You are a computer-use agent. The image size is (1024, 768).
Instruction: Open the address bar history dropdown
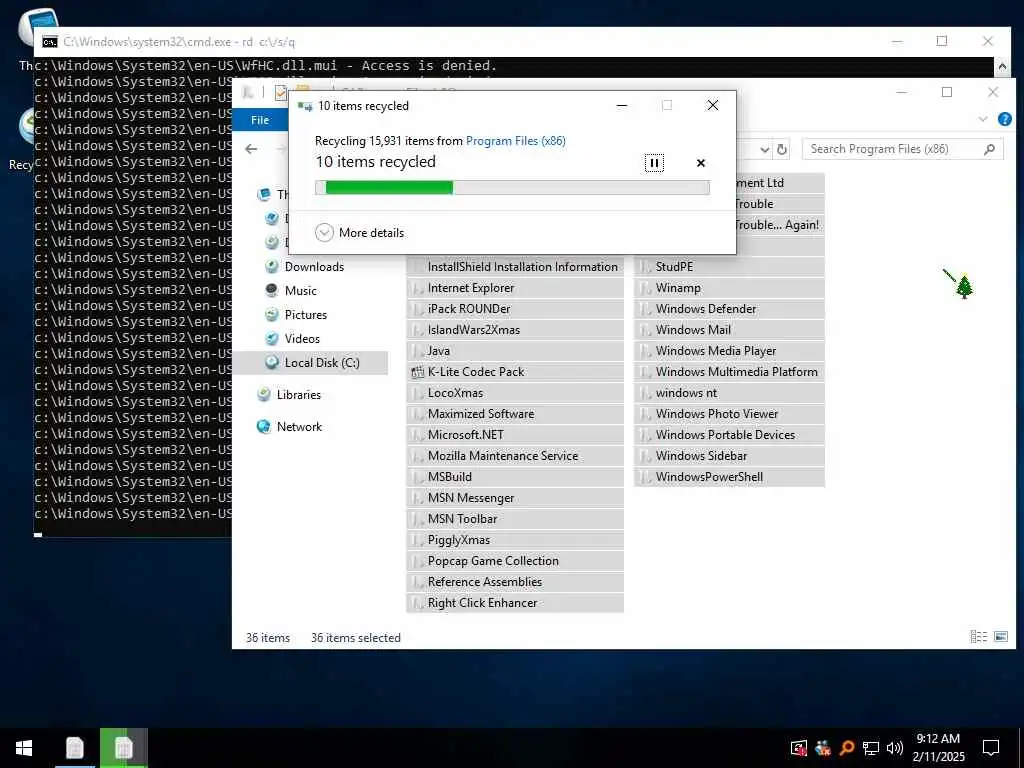[765, 150]
